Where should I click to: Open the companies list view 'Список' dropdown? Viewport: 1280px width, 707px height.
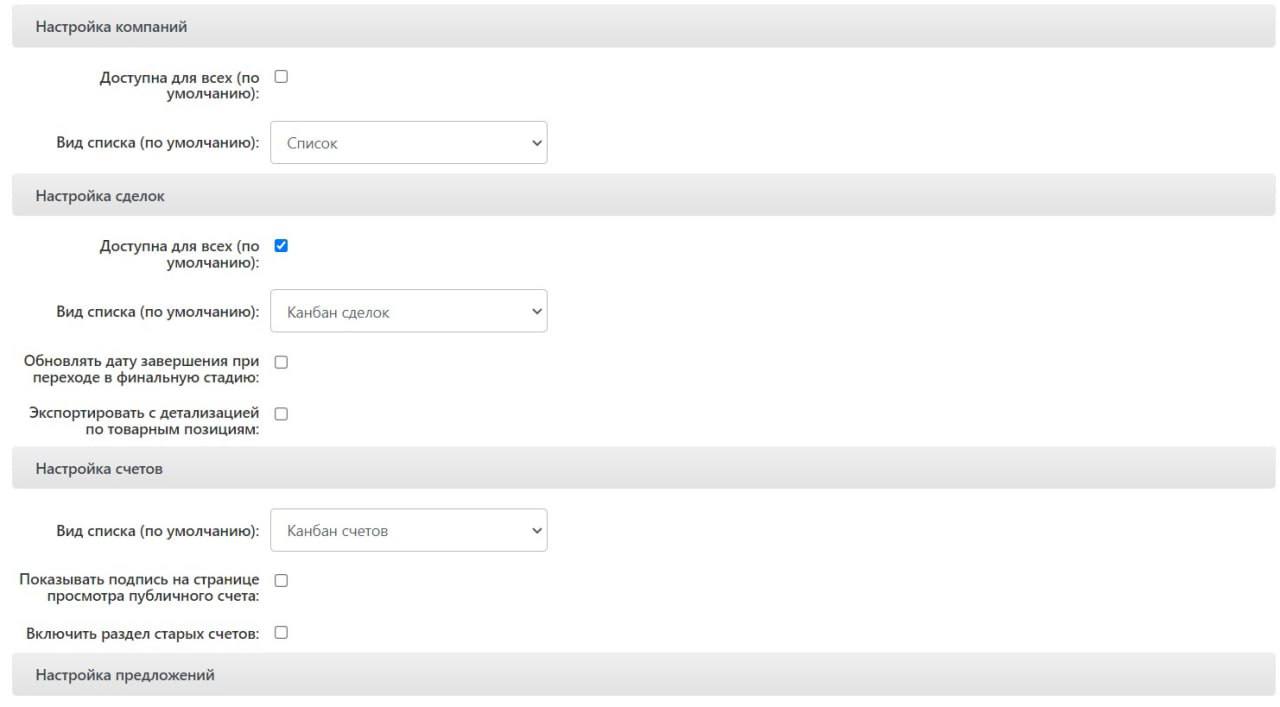pyautogui.click(x=409, y=143)
